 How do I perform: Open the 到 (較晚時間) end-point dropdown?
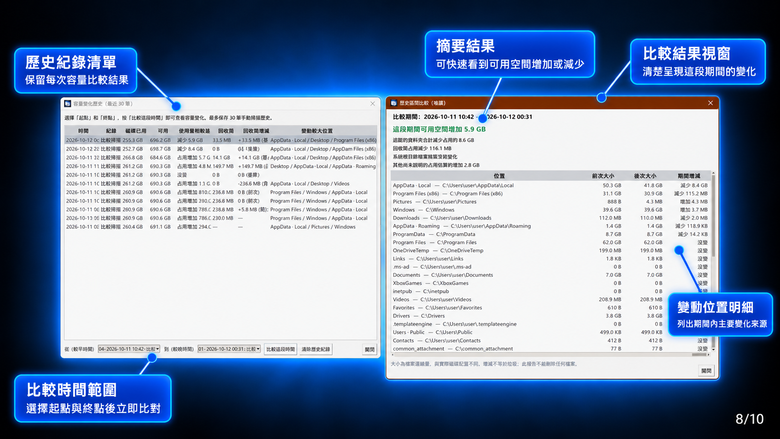[229, 349]
